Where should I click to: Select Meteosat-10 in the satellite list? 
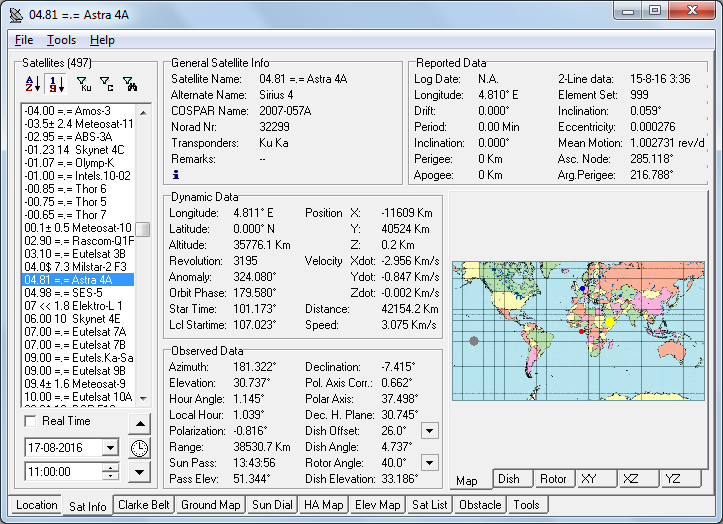coord(78,228)
